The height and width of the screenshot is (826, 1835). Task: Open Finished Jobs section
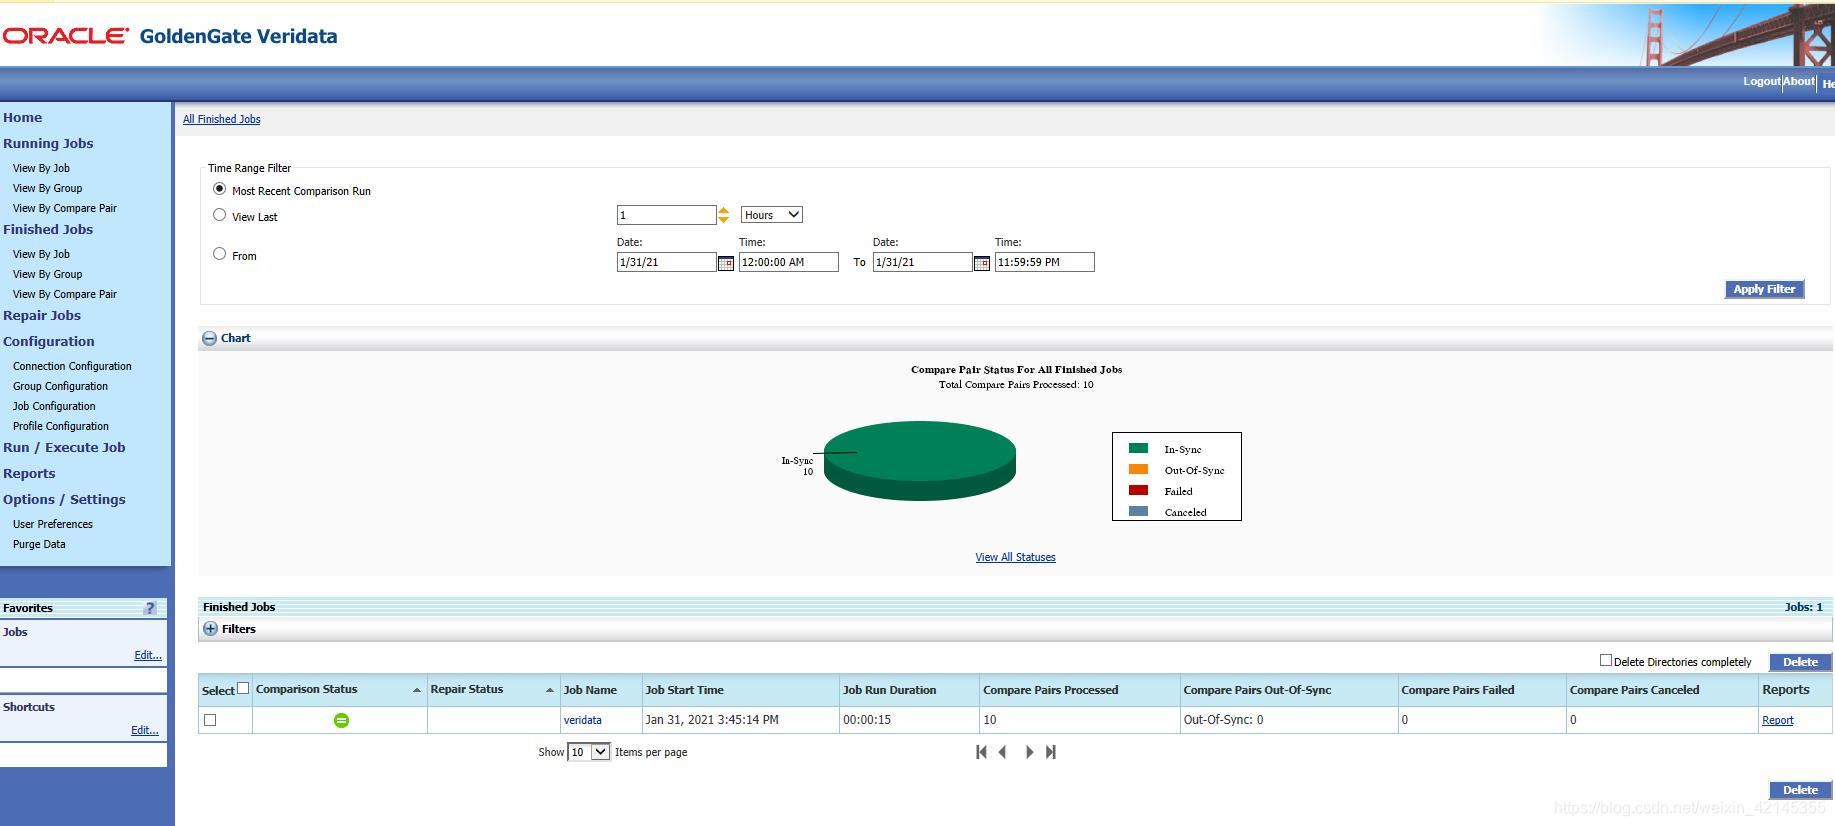point(48,229)
